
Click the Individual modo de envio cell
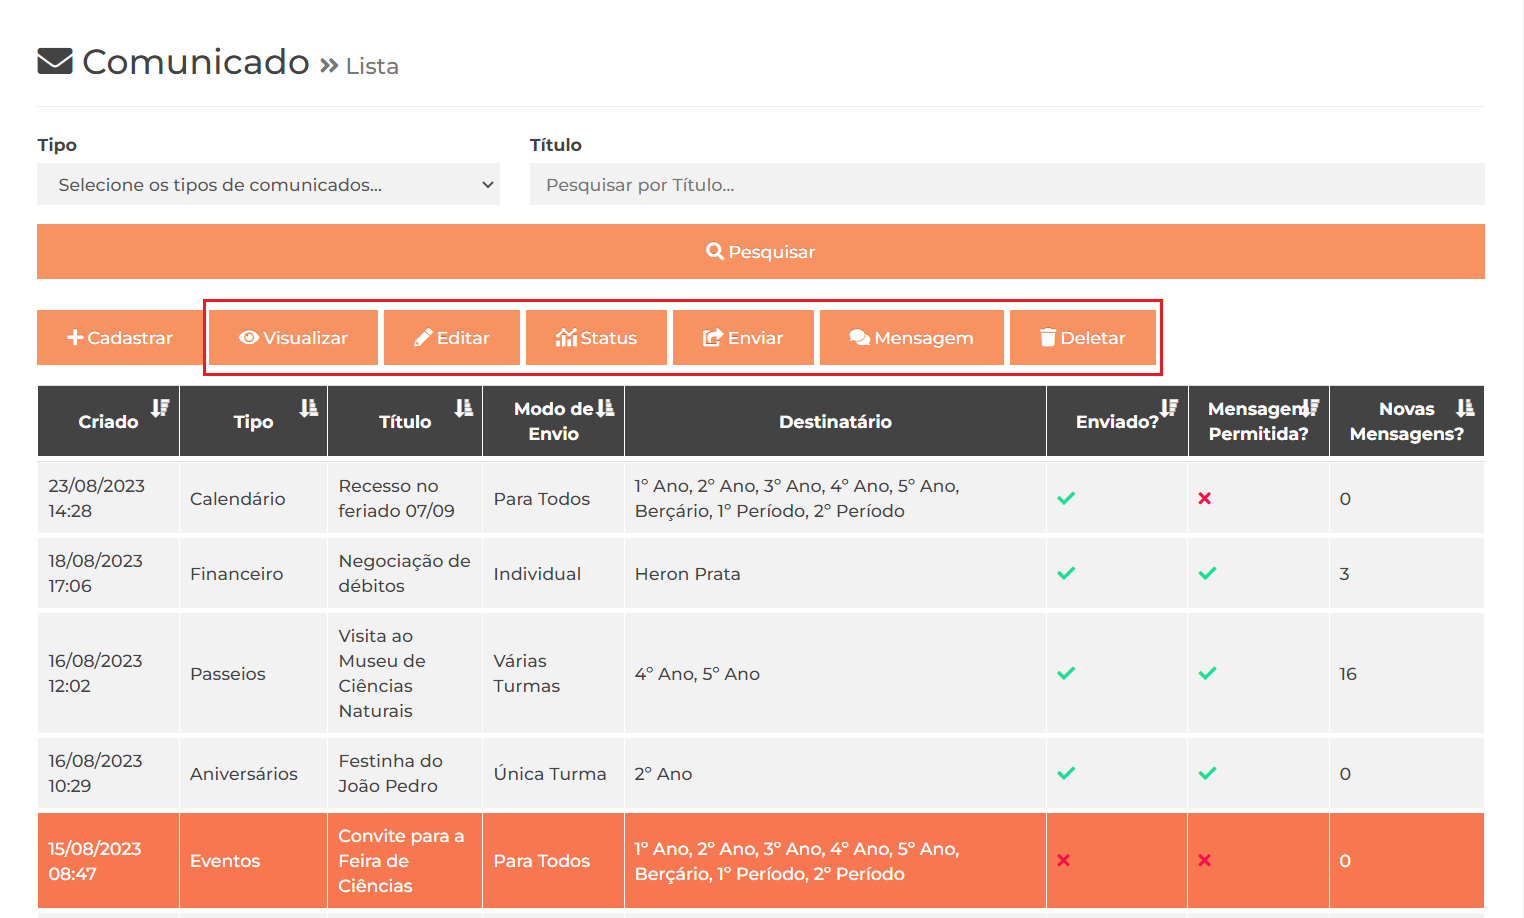(x=553, y=573)
